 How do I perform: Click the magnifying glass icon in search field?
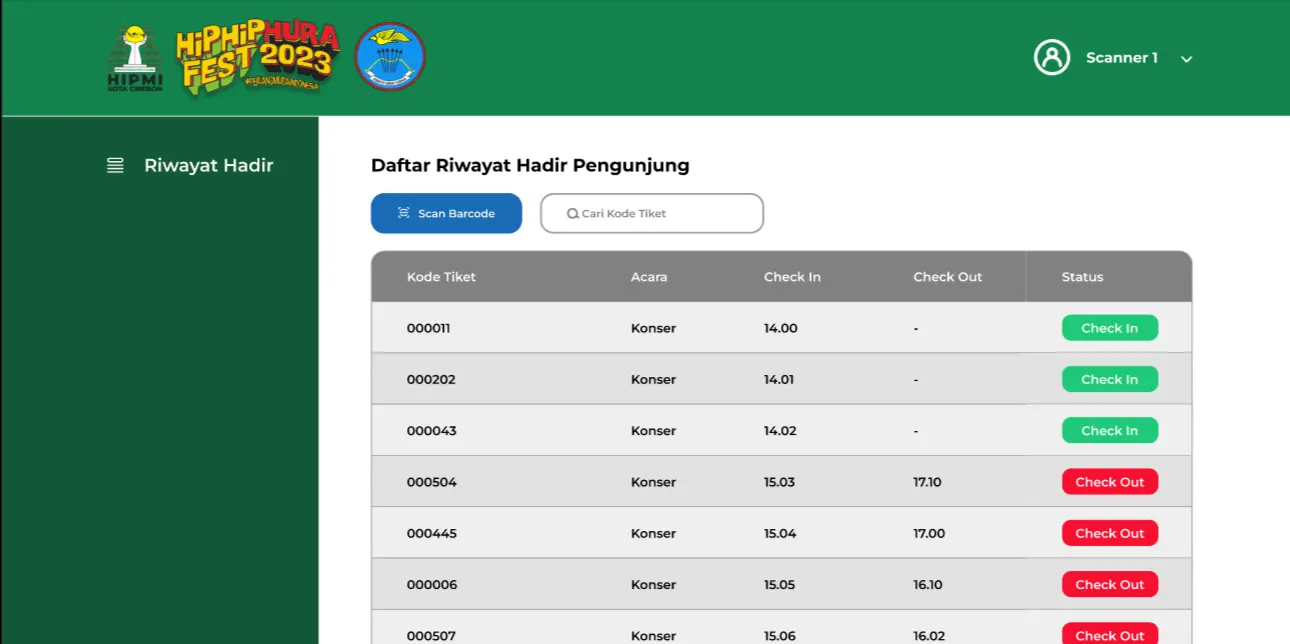[572, 213]
